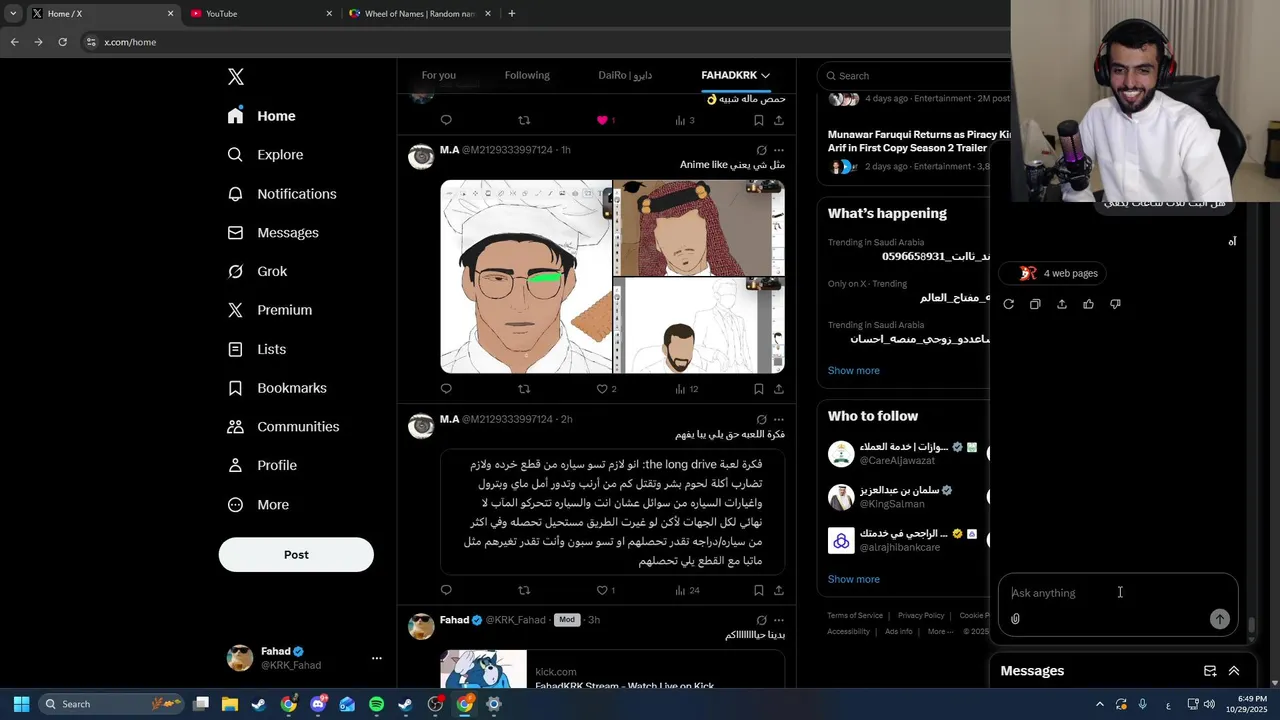Open account options next to @KRK_Fahad
Image resolution: width=1280 pixels, height=720 pixels.
pyautogui.click(x=376, y=658)
